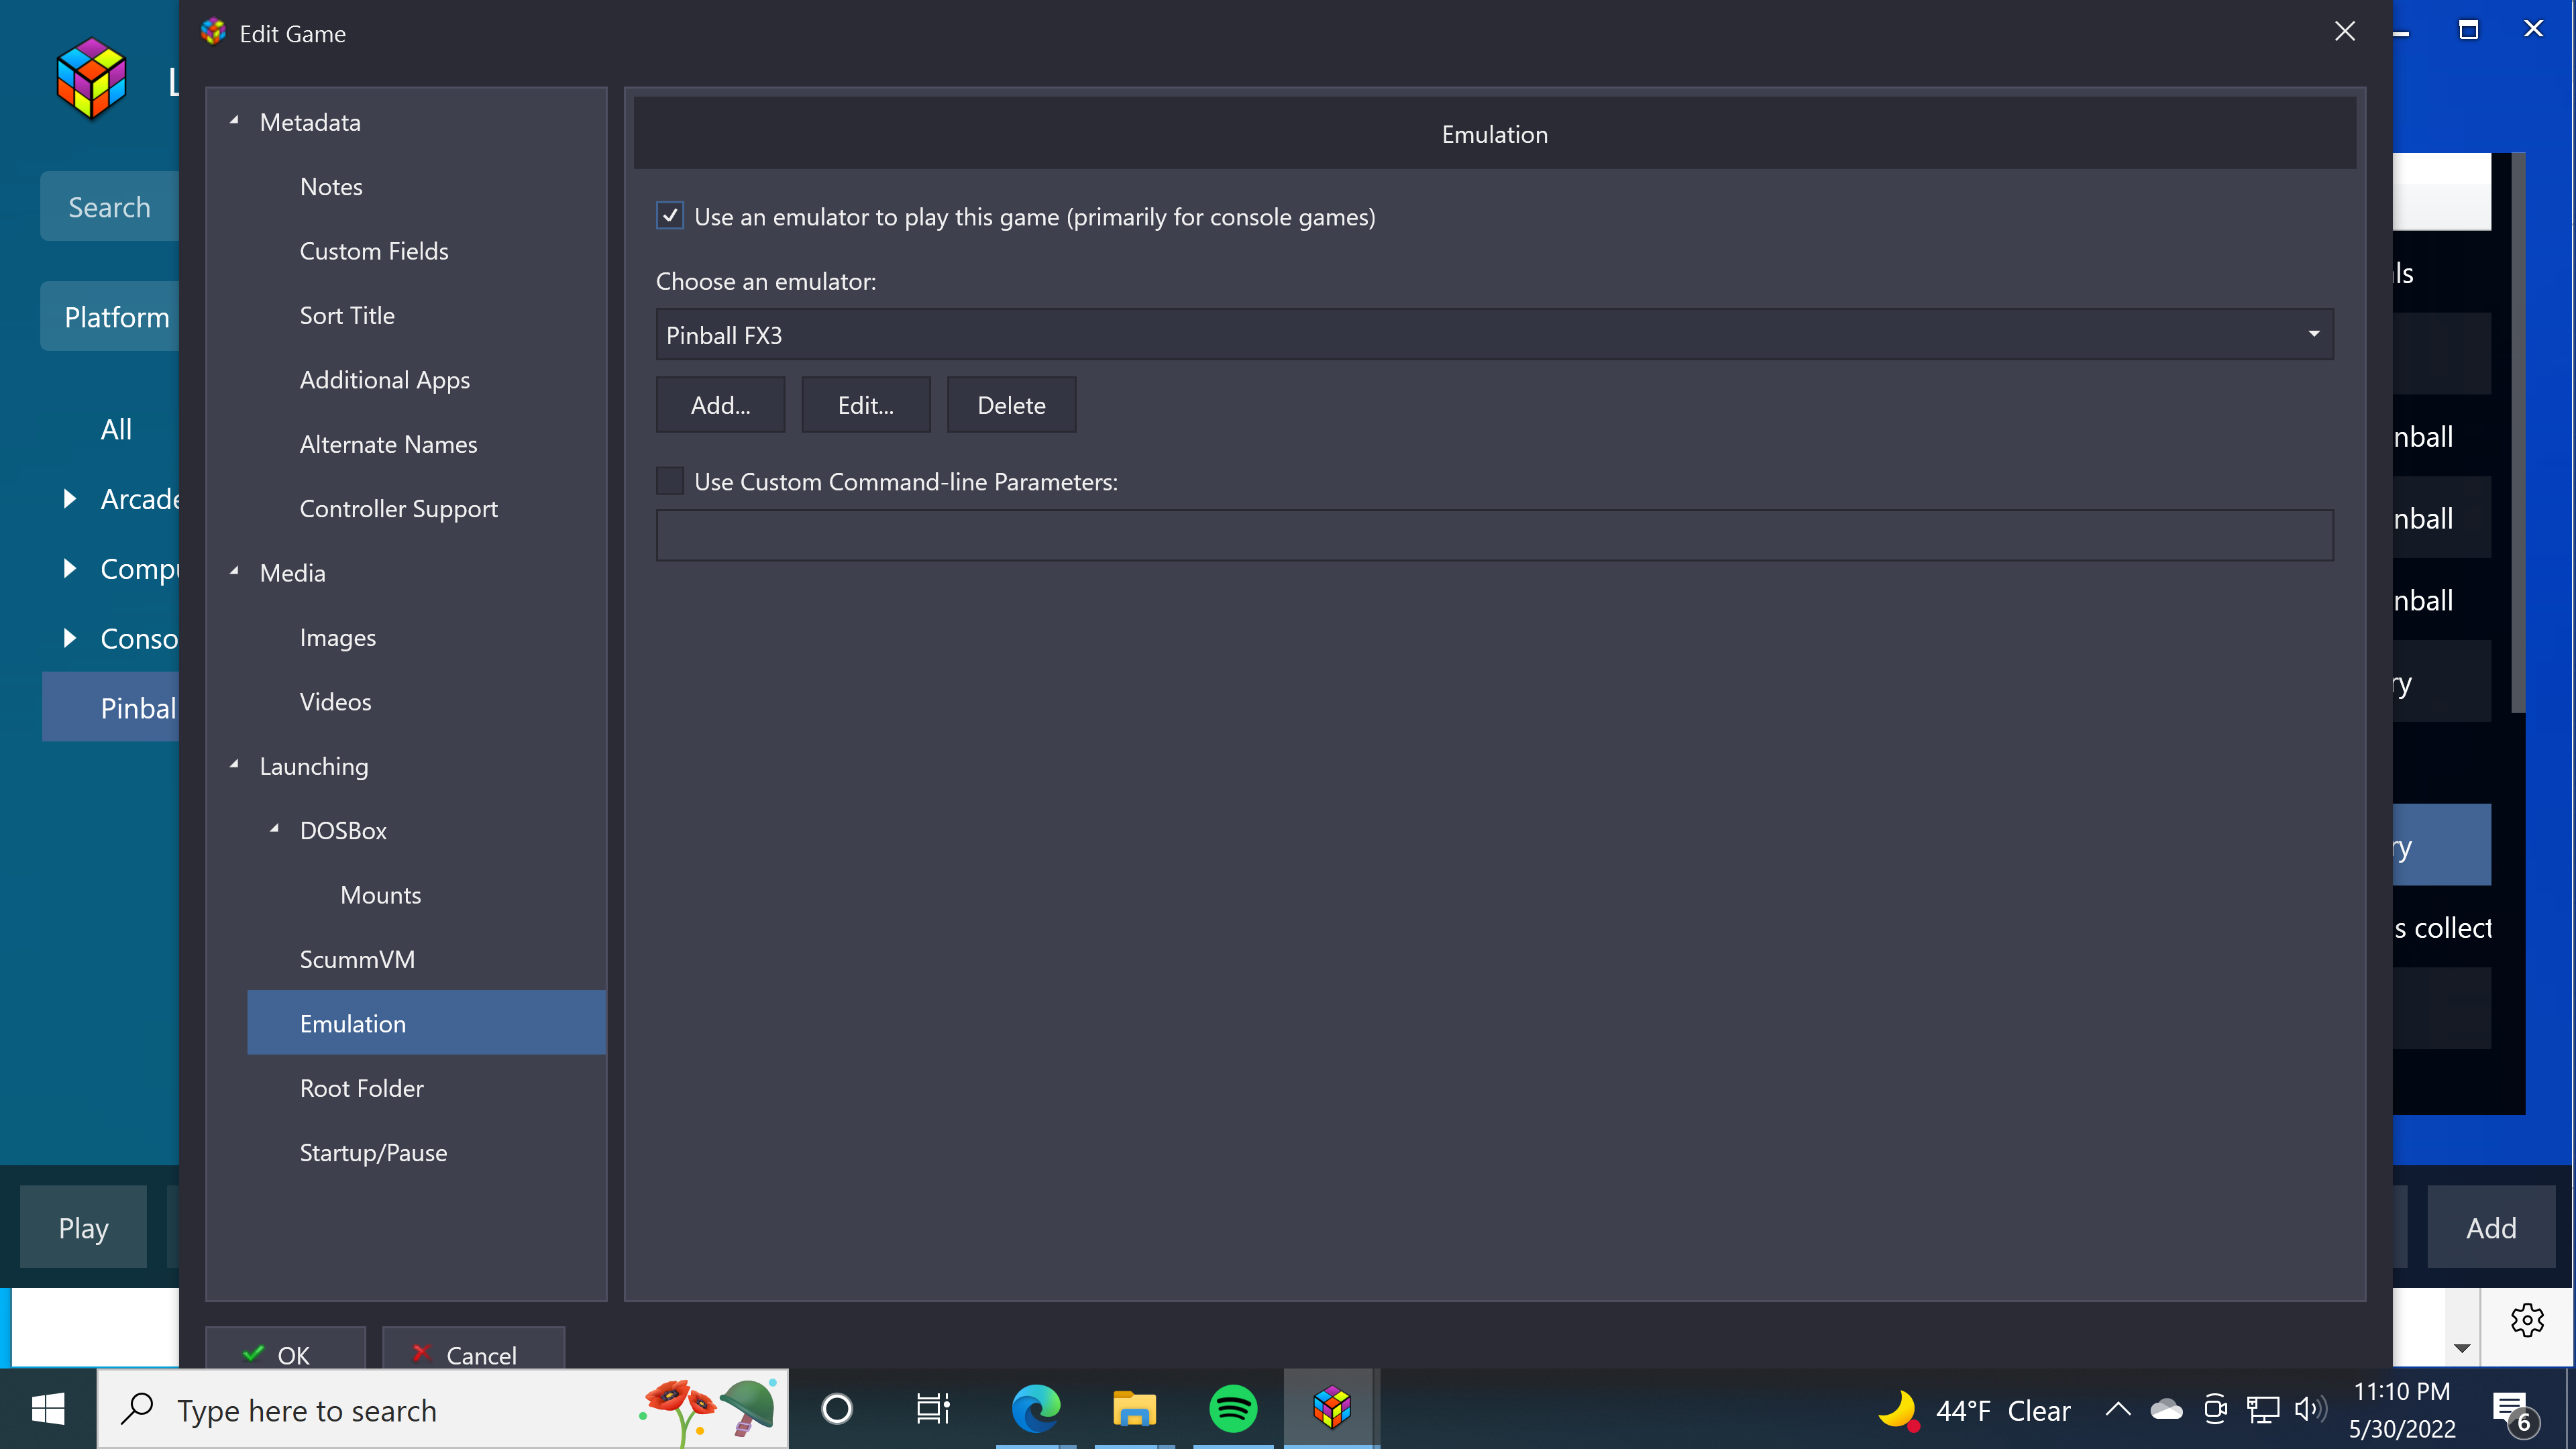Image resolution: width=2576 pixels, height=1449 pixels.
Task: Open the ScummVM launching page
Action: 357,959
